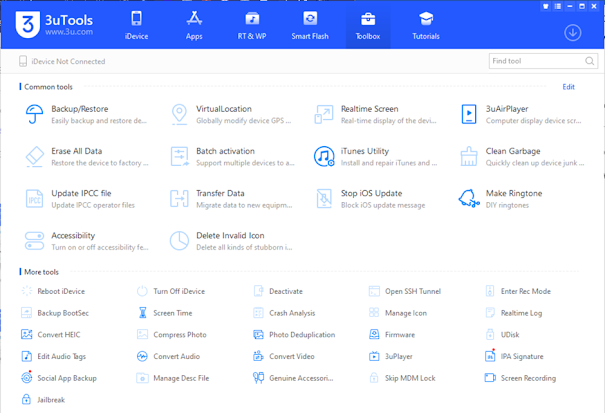Open the Realtime Screen tool icon
This screenshot has width=605, height=413.
324,114
